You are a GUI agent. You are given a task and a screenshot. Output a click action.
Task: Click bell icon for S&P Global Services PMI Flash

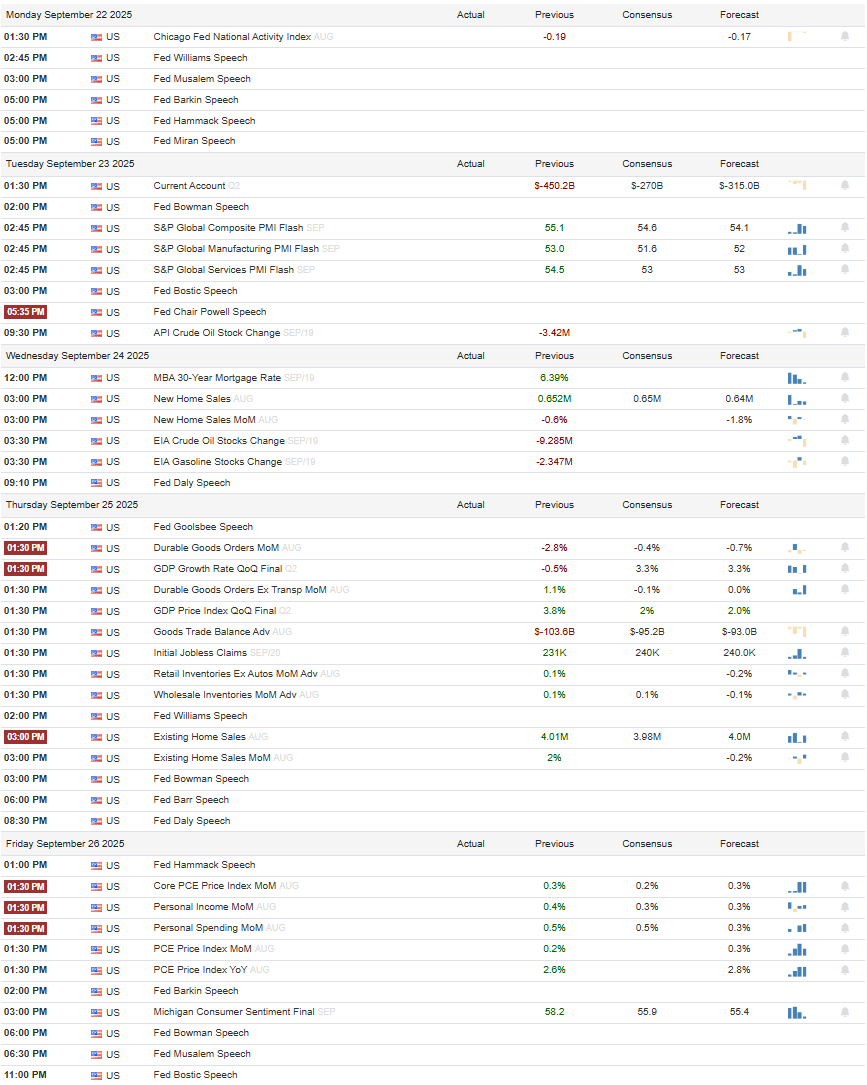845,269
